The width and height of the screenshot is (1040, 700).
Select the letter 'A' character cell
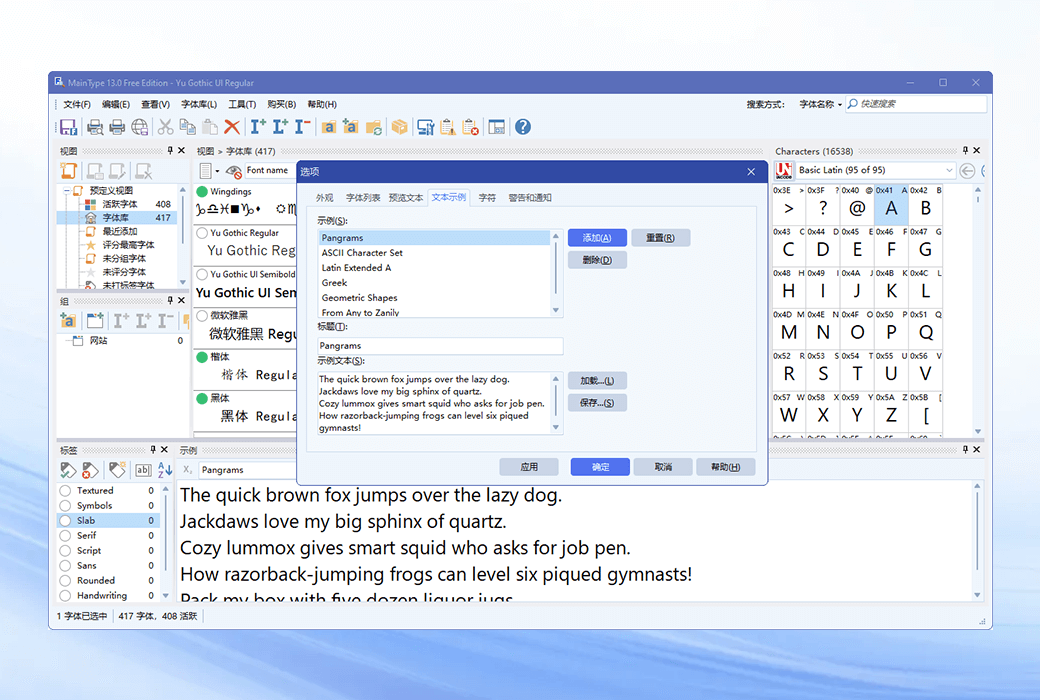click(x=891, y=204)
